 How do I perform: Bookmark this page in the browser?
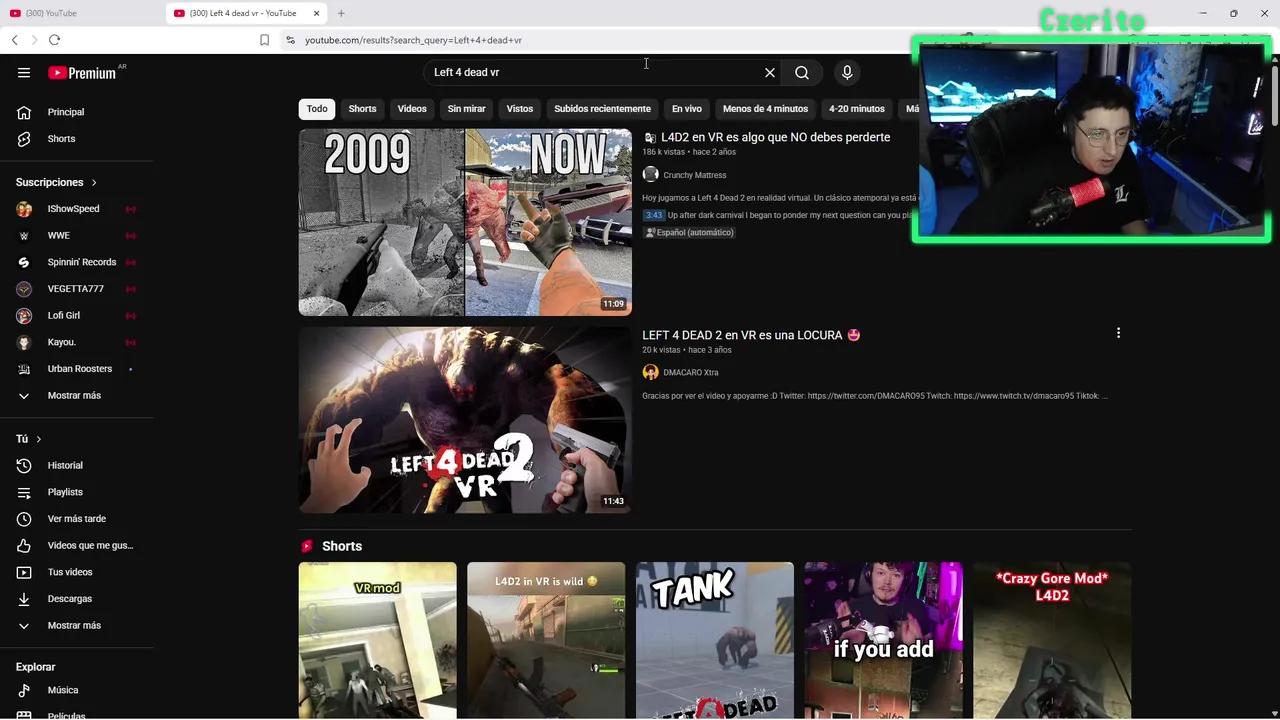coord(264,40)
